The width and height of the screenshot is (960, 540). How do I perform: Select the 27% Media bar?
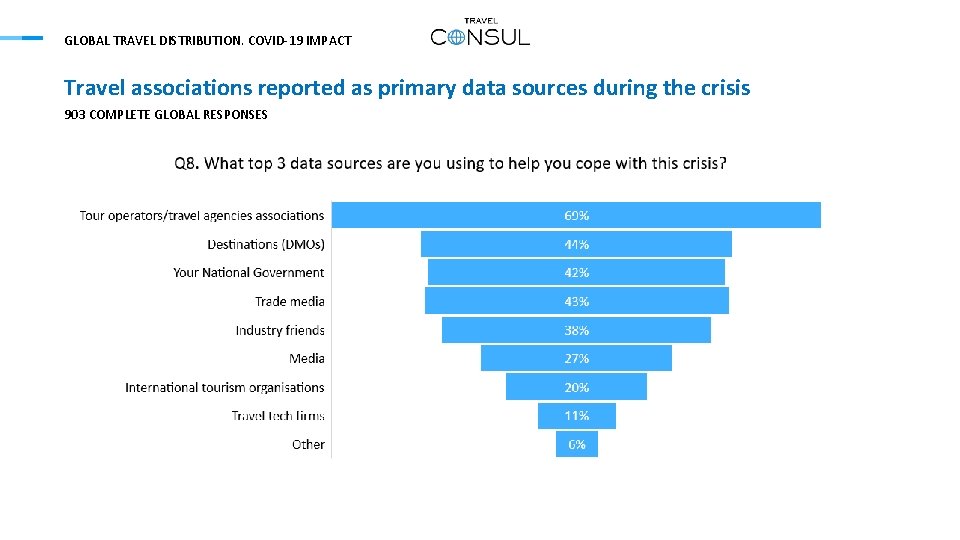576,358
